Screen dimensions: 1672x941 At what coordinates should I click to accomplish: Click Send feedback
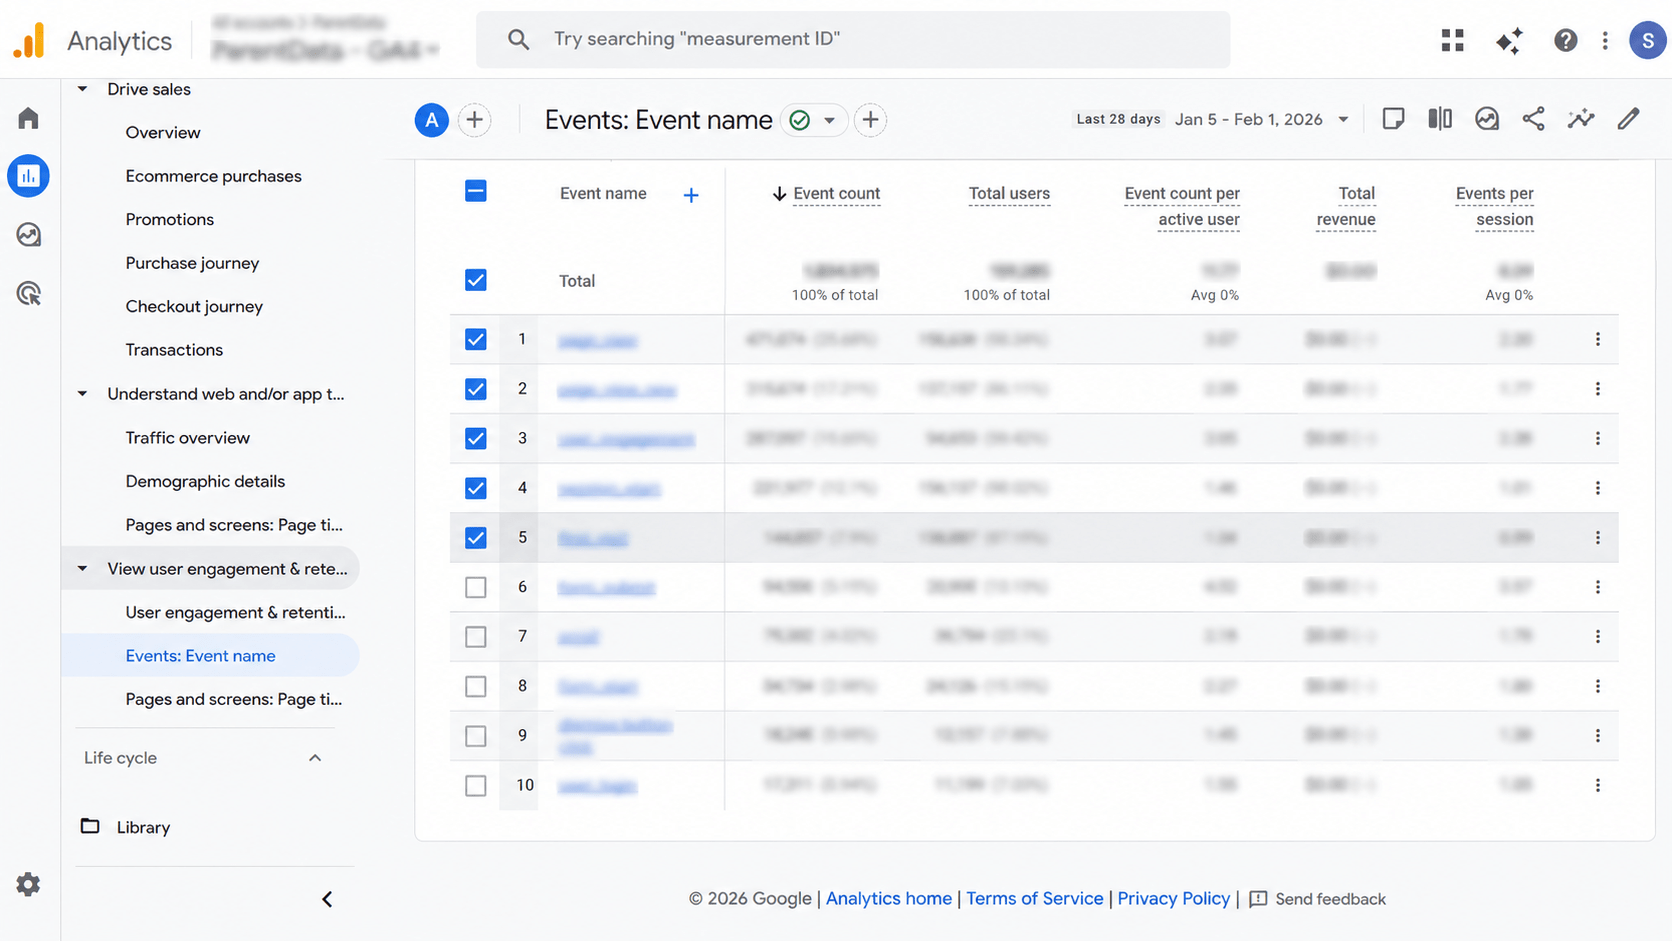pyautogui.click(x=1317, y=899)
